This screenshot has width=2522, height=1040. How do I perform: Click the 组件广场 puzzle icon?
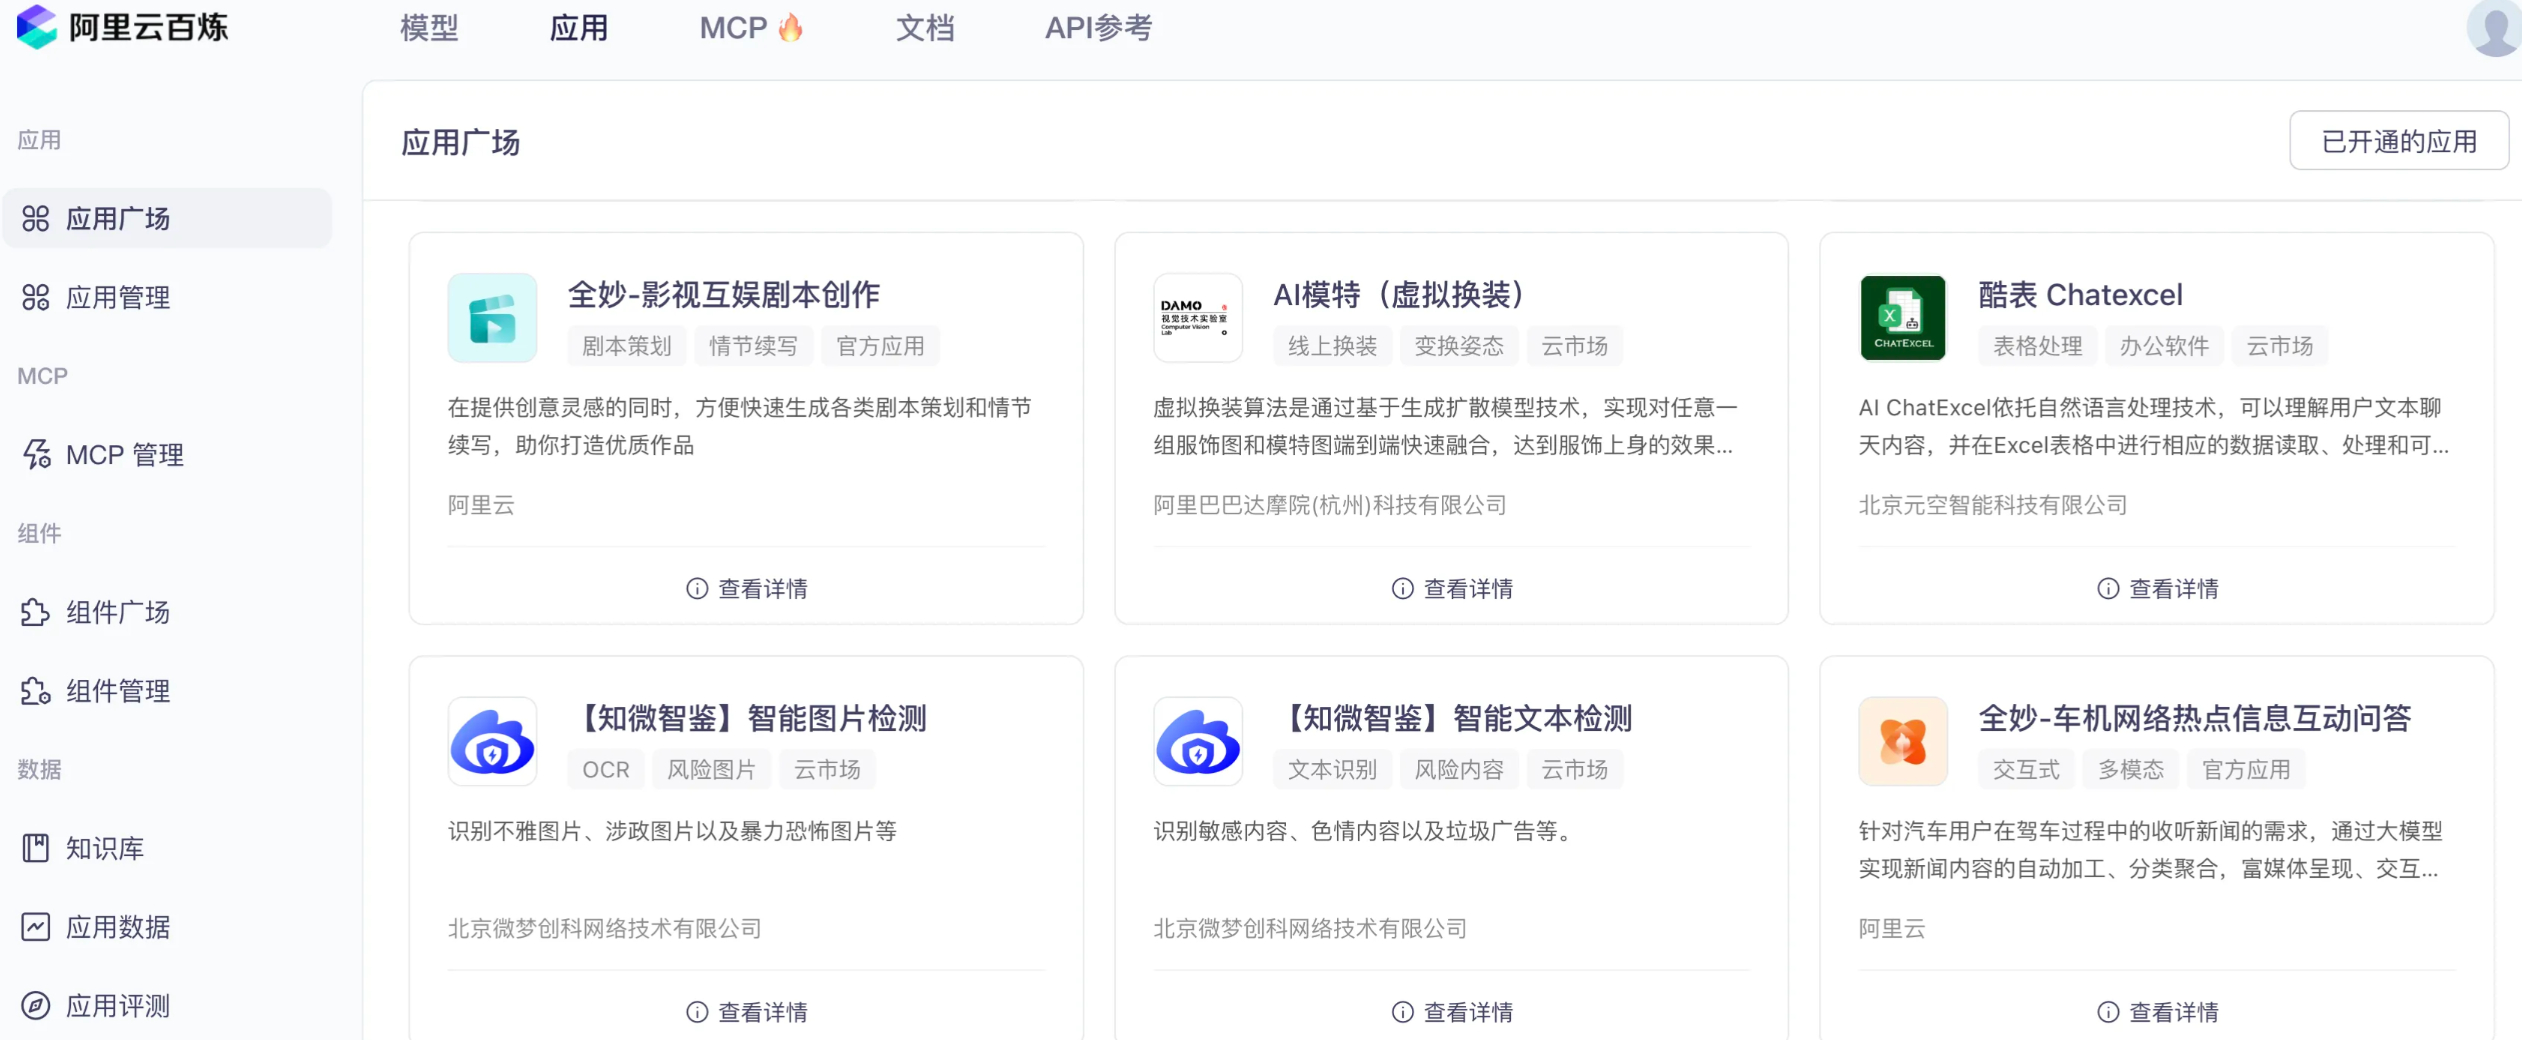[36, 612]
